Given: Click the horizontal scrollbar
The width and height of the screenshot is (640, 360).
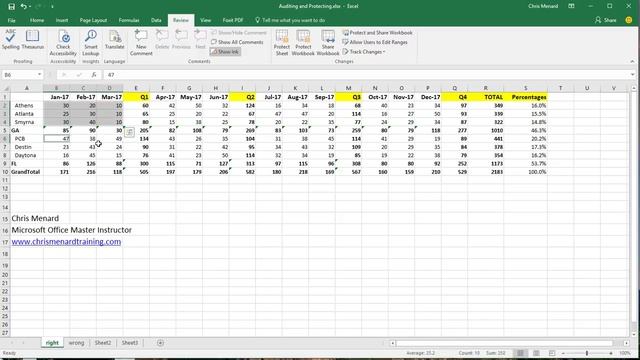Looking at the screenshot, I should pos(504,343).
